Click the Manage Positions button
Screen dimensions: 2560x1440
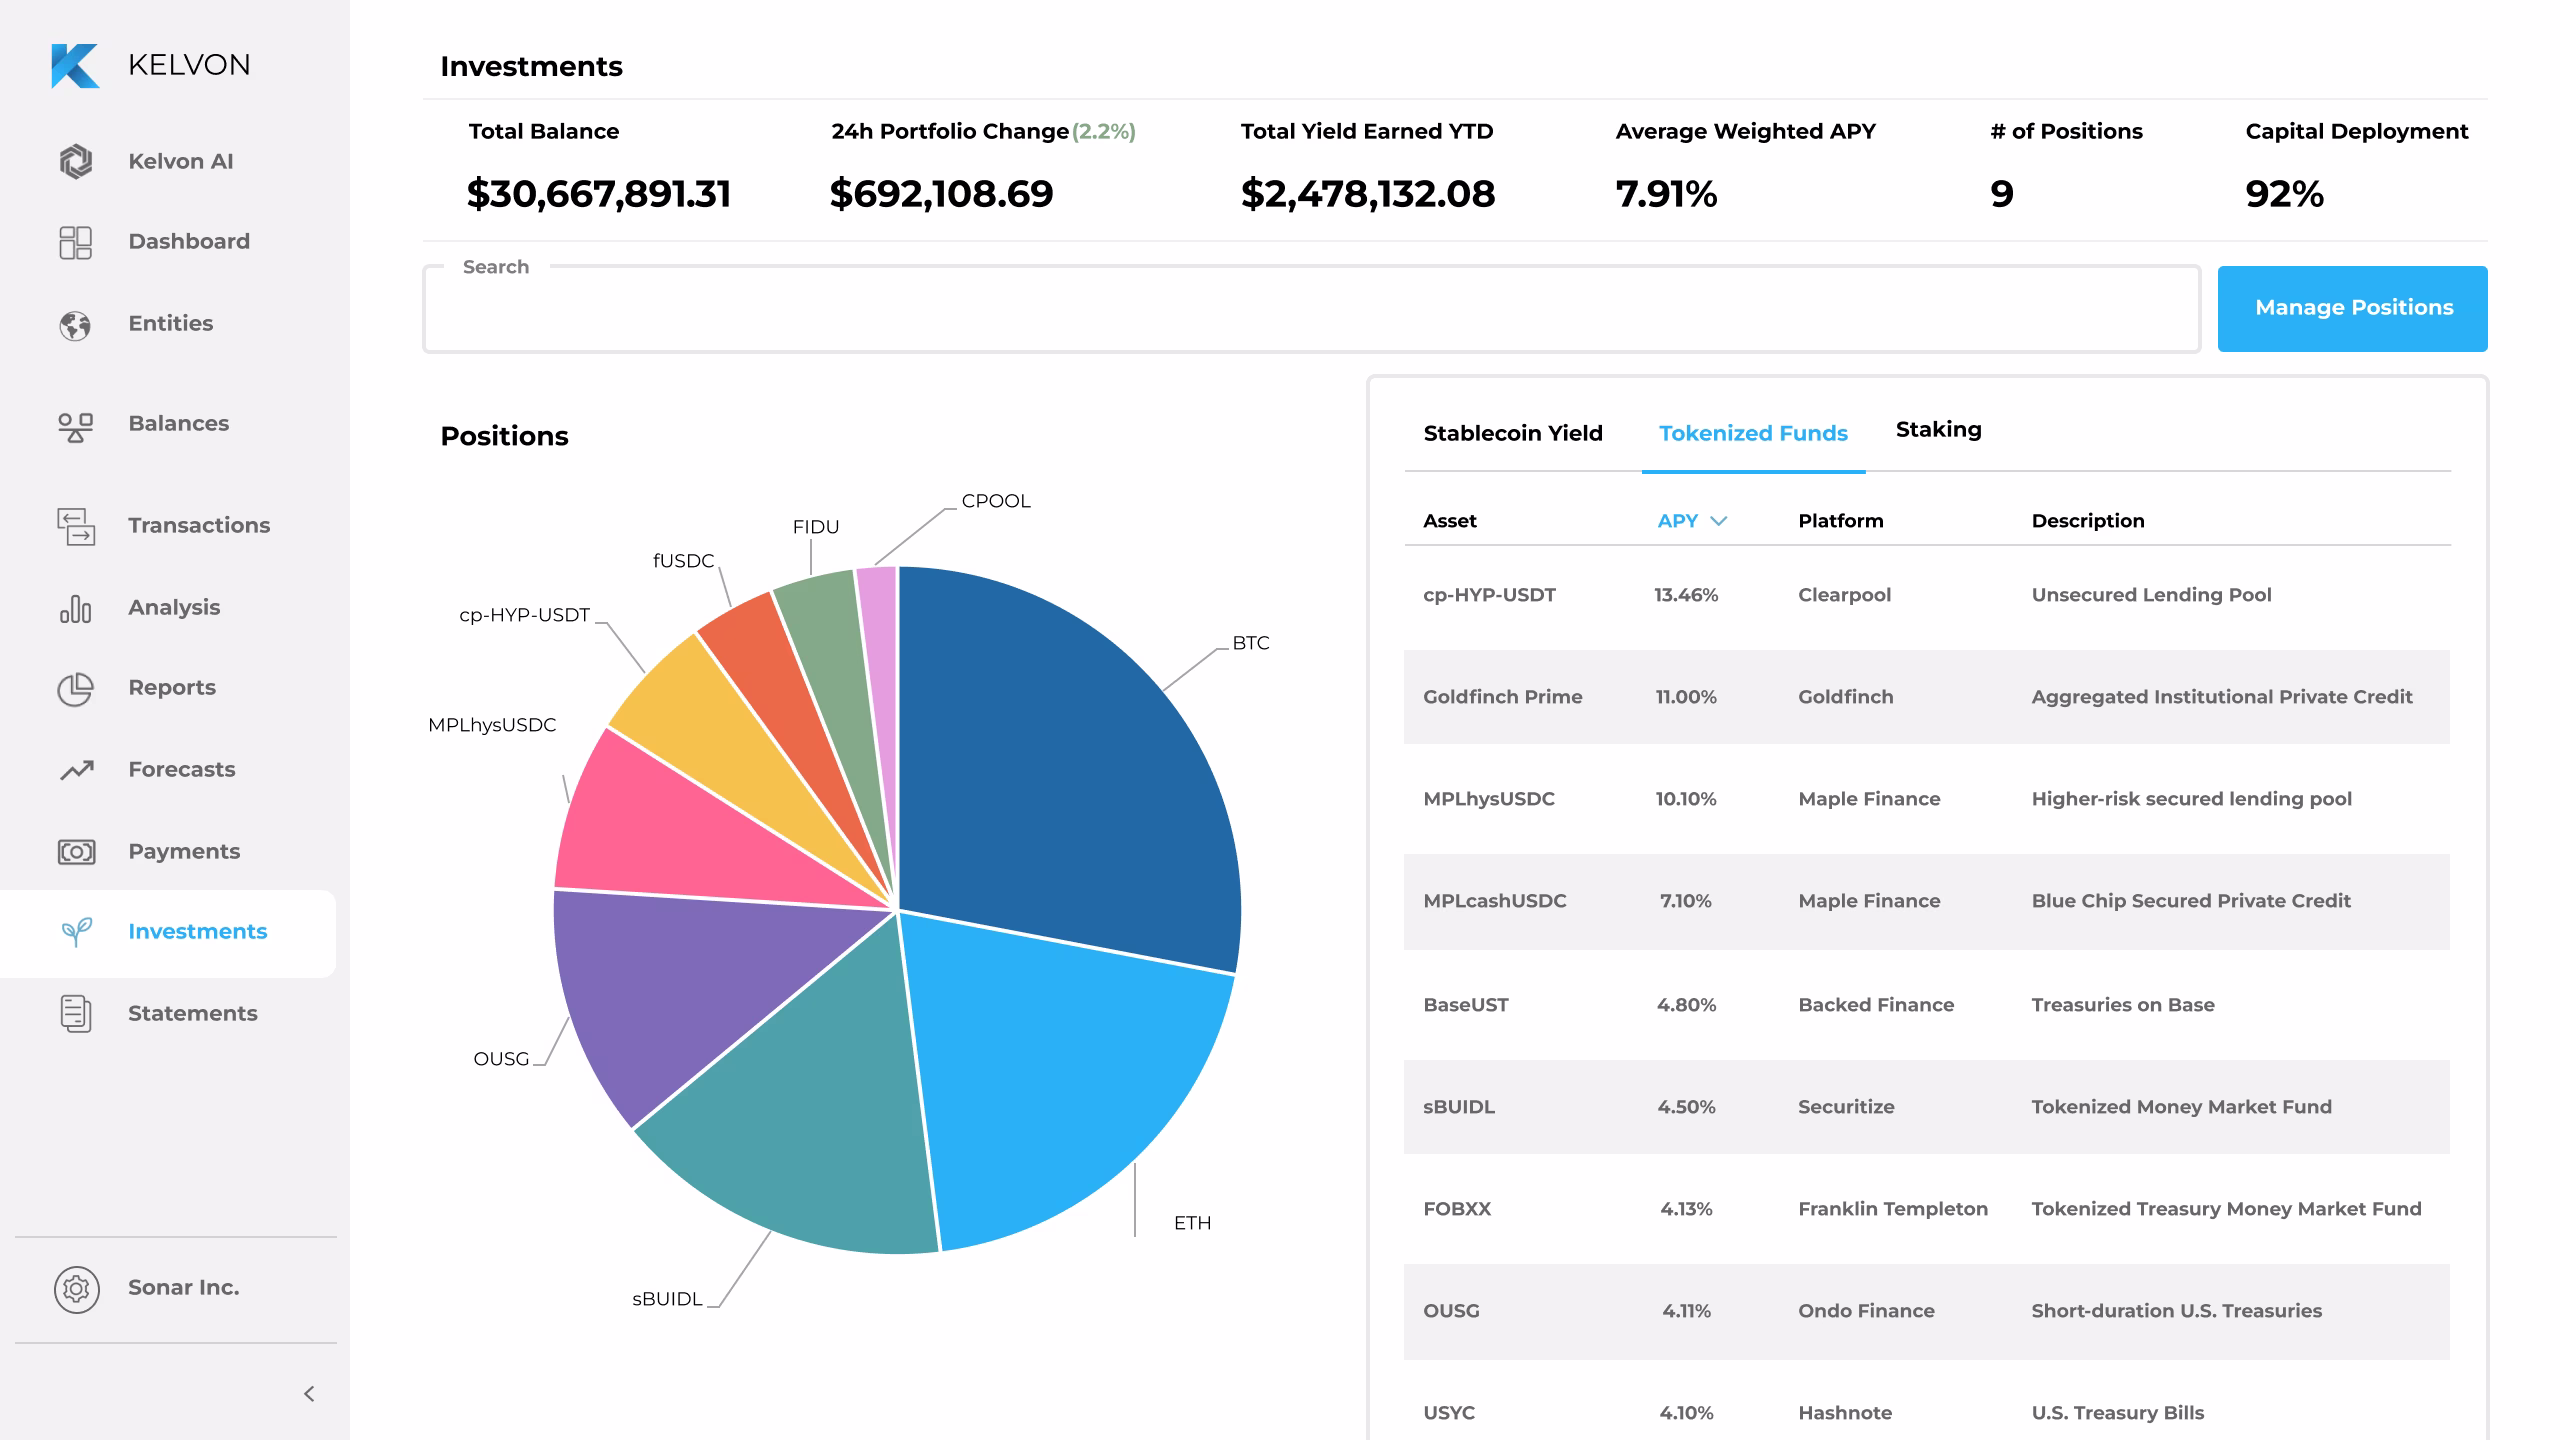click(2353, 308)
